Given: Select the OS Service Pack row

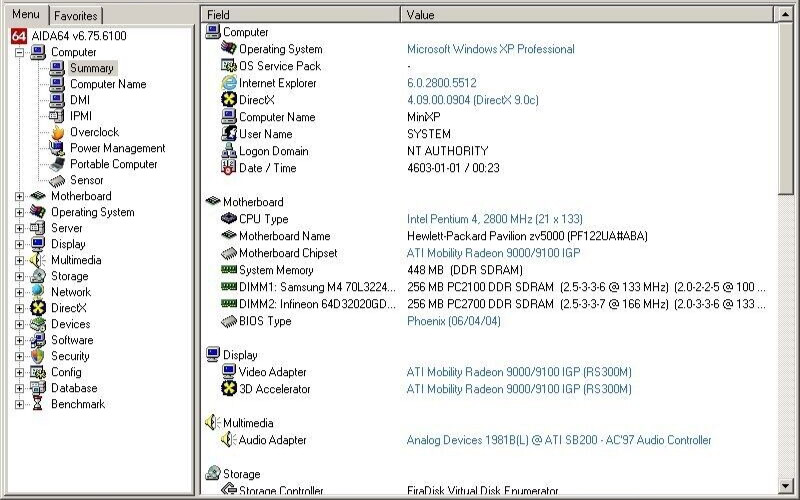Looking at the screenshot, I should [489, 66].
